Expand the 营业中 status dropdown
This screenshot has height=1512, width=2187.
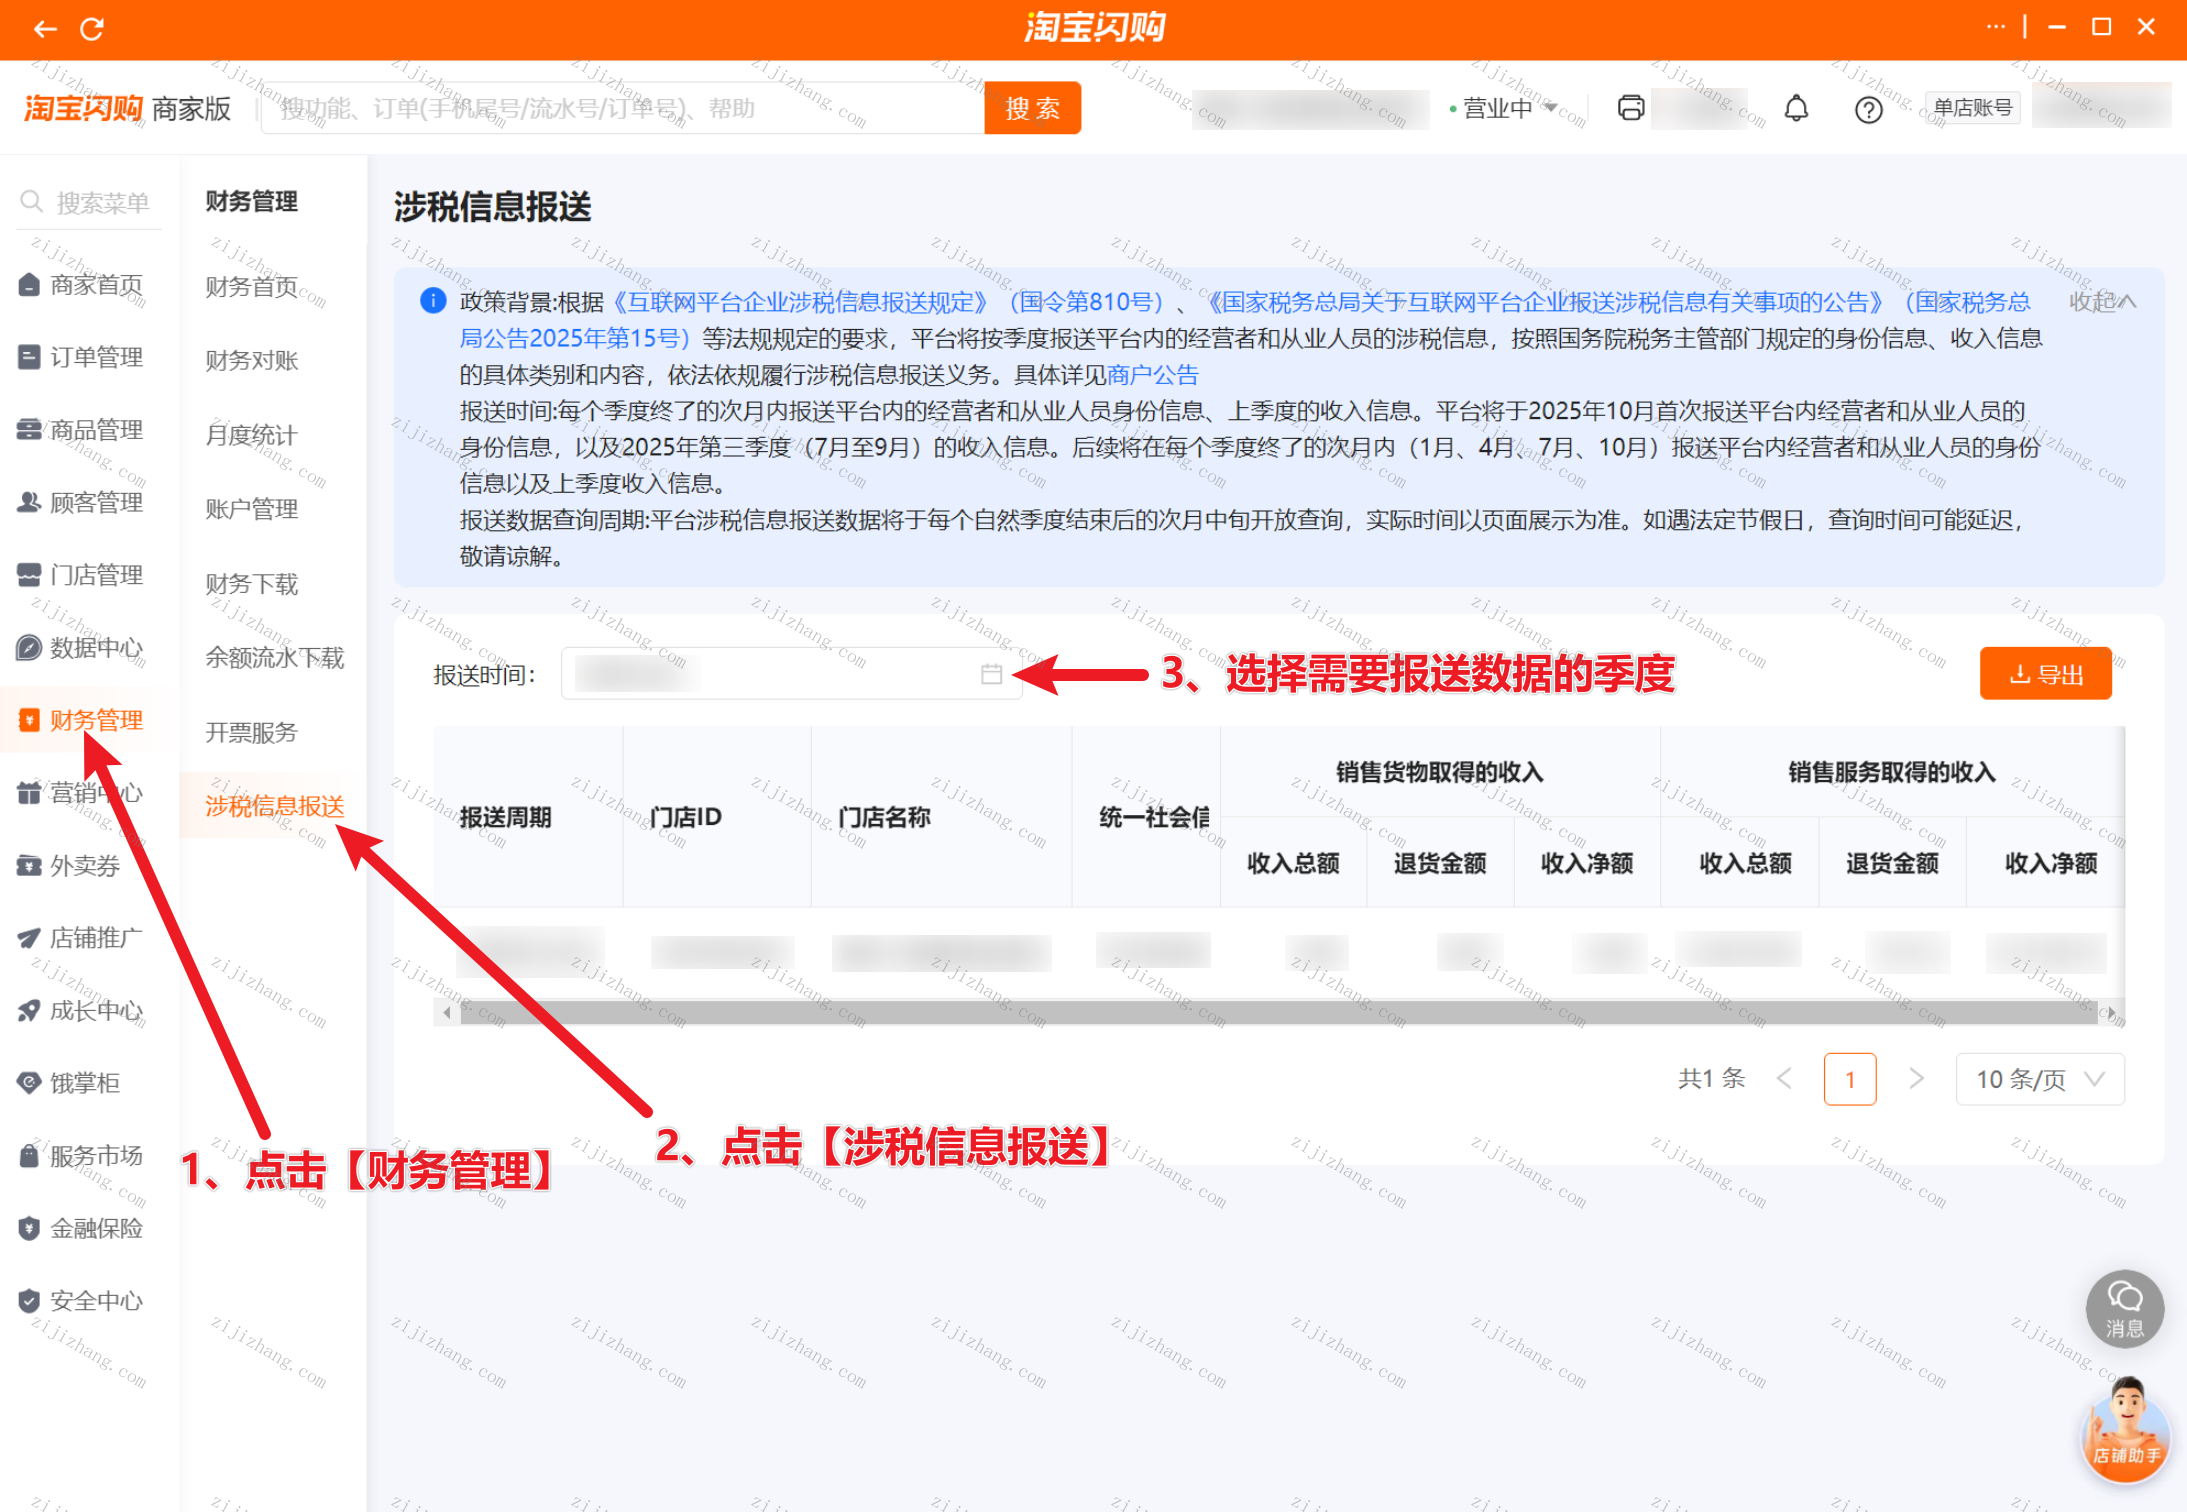click(x=1504, y=108)
